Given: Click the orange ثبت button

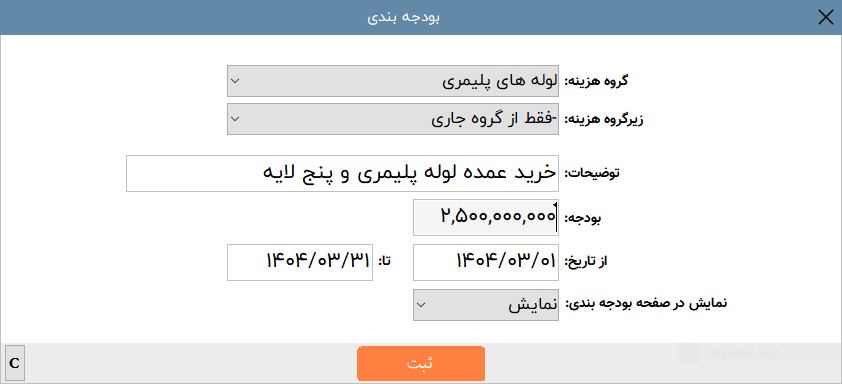Looking at the screenshot, I should point(421,364).
